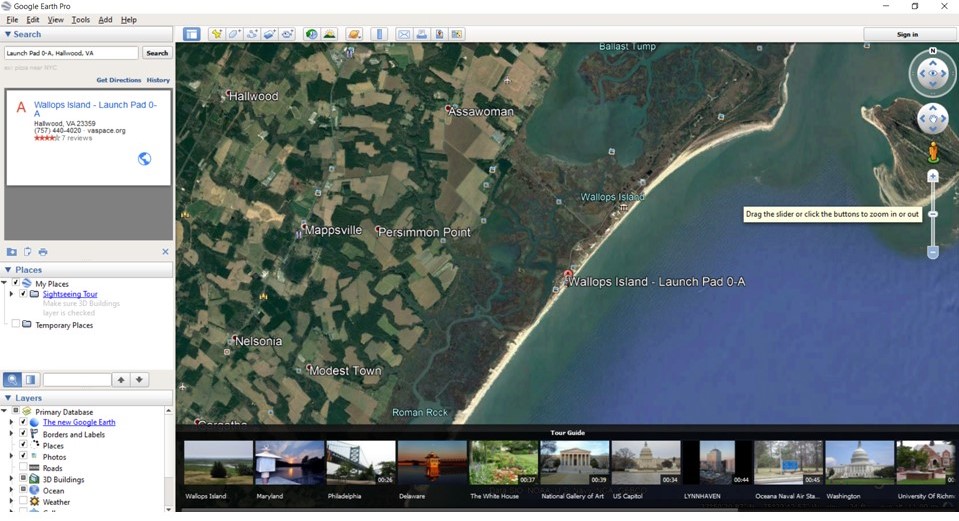This screenshot has width=959, height=521.
Task: Zoom in with the plus button
Action: pos(933,177)
